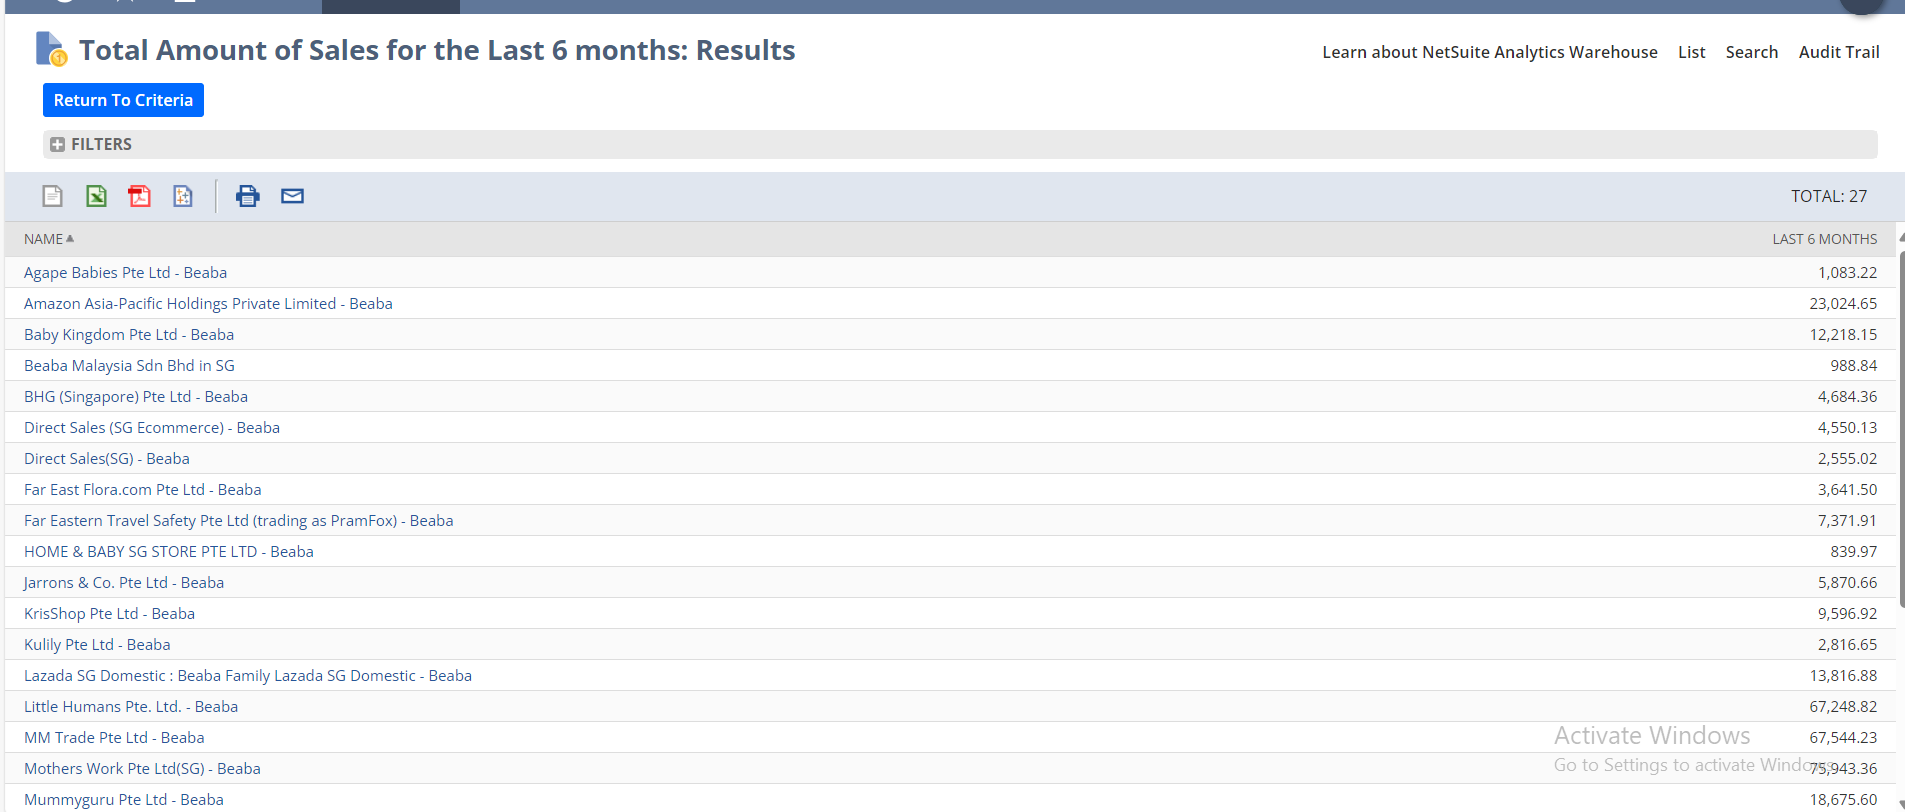Open the List menu link
The width and height of the screenshot is (1905, 812).
1691,52
